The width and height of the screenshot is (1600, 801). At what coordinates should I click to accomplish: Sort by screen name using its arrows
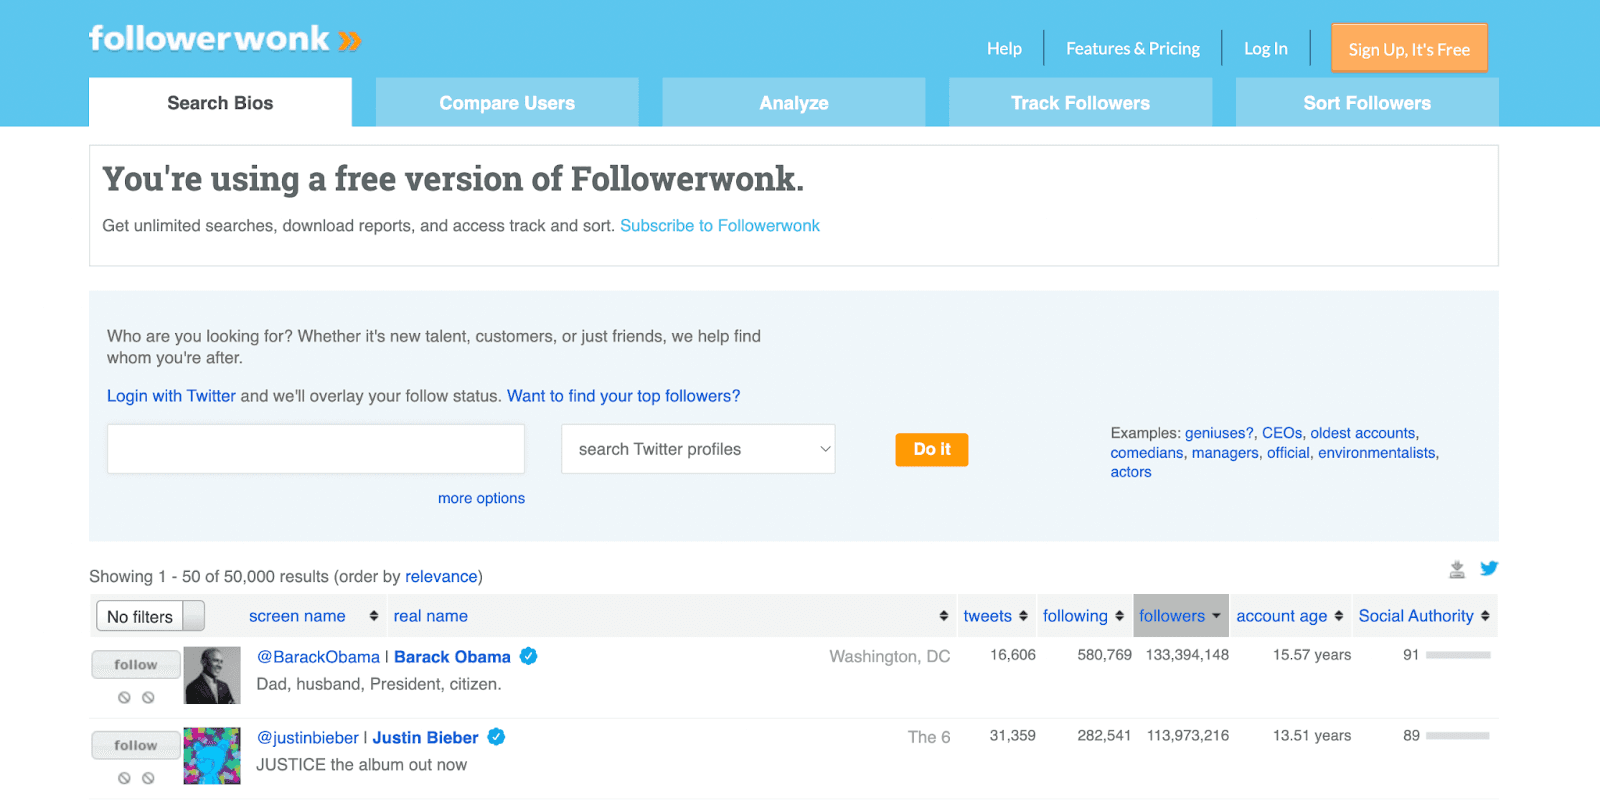[374, 616]
